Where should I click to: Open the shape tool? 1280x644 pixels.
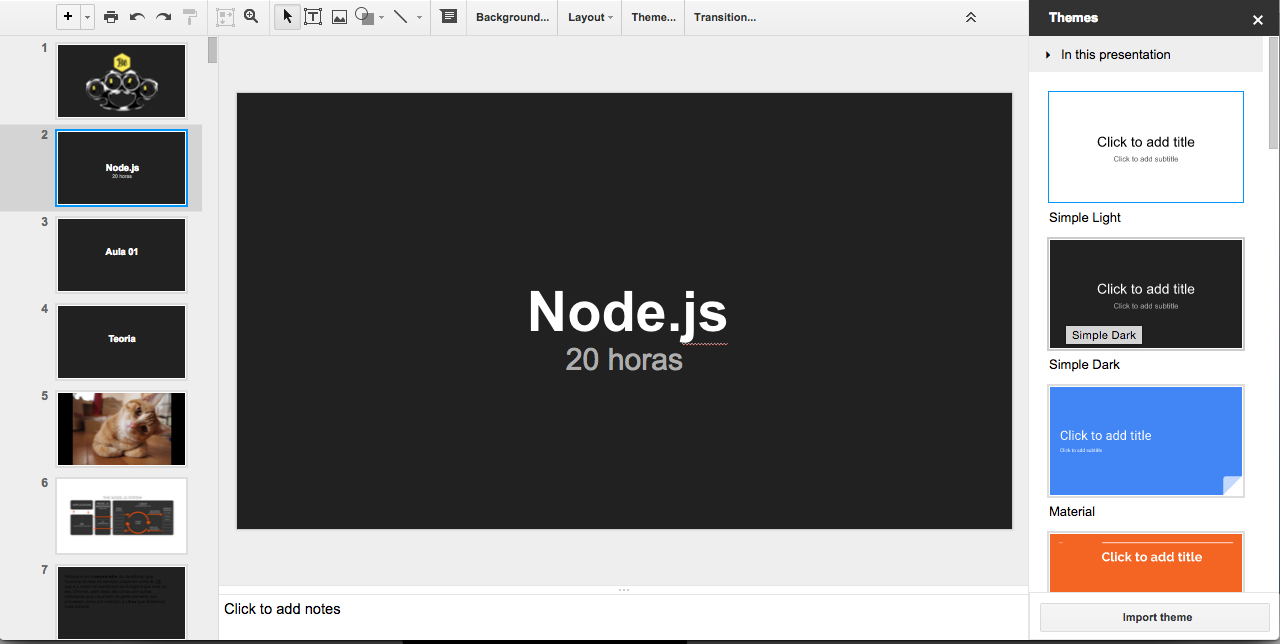coord(365,17)
